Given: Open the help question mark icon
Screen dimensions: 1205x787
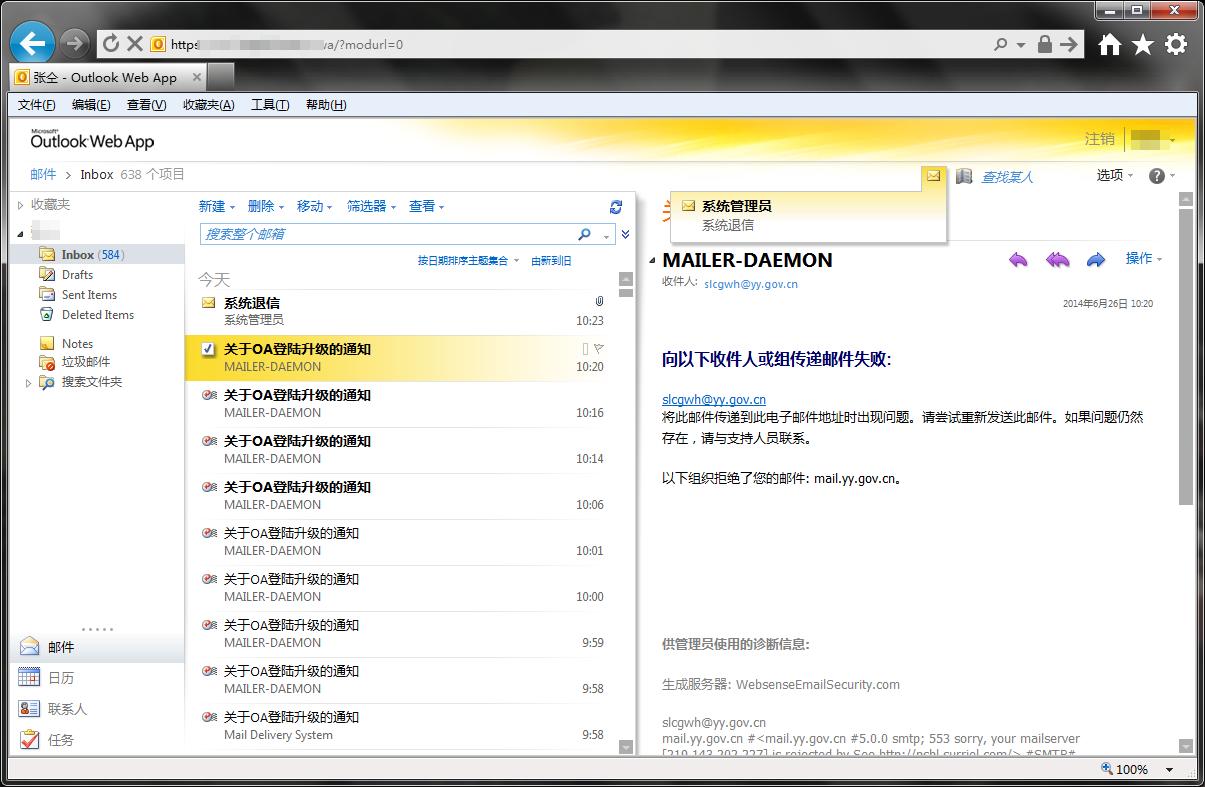Looking at the screenshot, I should pos(1157,176).
